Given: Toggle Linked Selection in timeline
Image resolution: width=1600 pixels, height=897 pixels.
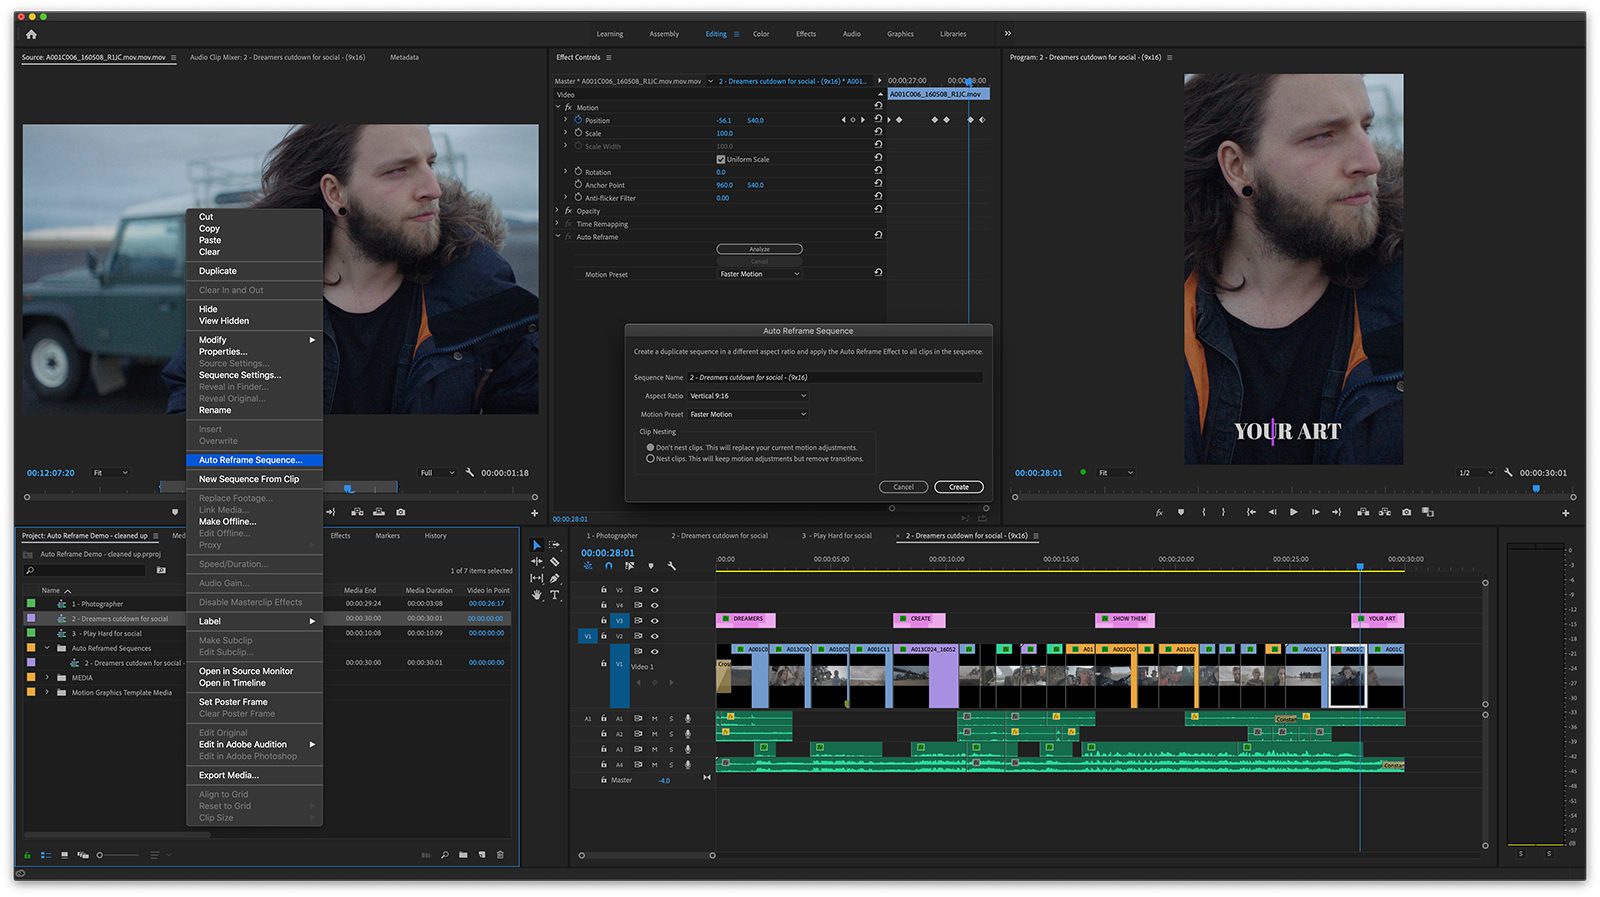Looking at the screenshot, I should click(629, 566).
